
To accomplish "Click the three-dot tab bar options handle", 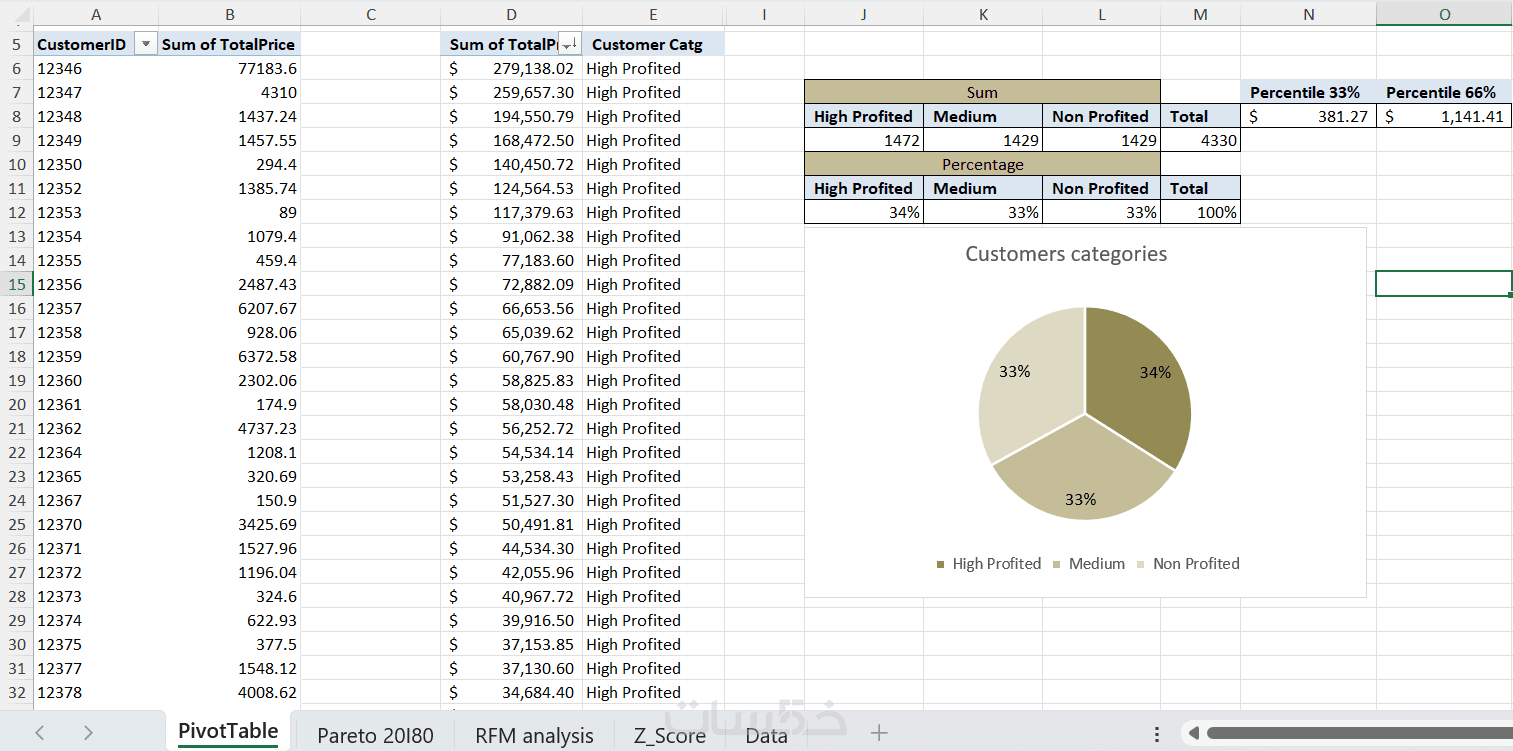I will [x=1157, y=734].
